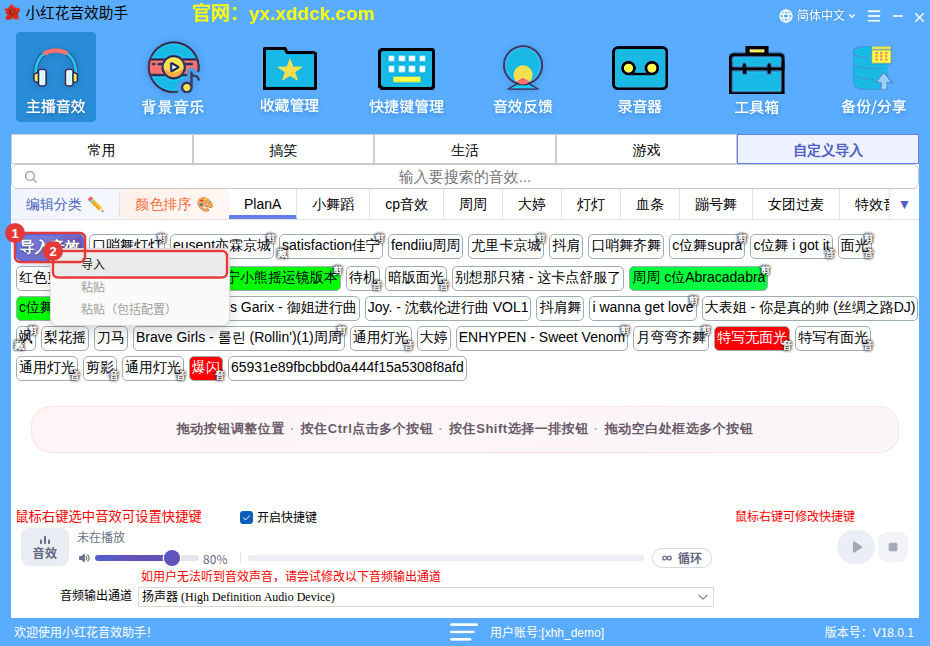This screenshot has width=930, height=646.
Task: Switch to the 搞笑 tab
Action: (x=283, y=149)
